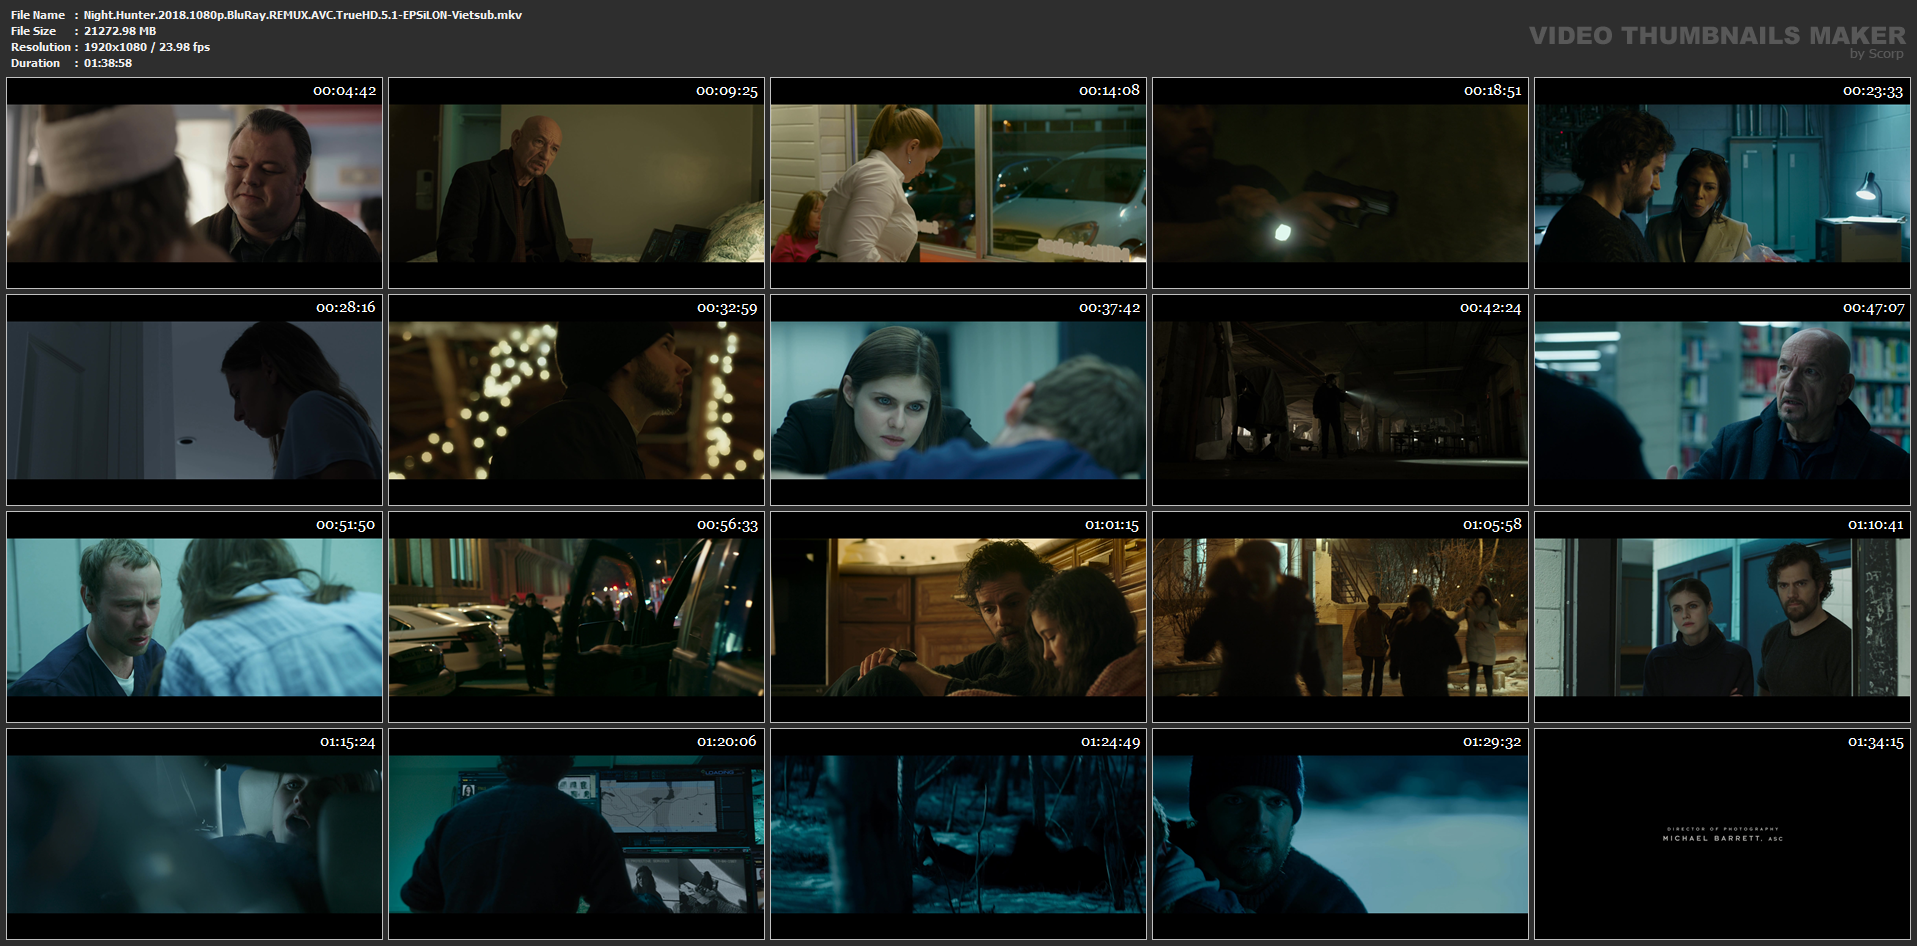Open the monitor room frame at 01:20:06

point(576,834)
